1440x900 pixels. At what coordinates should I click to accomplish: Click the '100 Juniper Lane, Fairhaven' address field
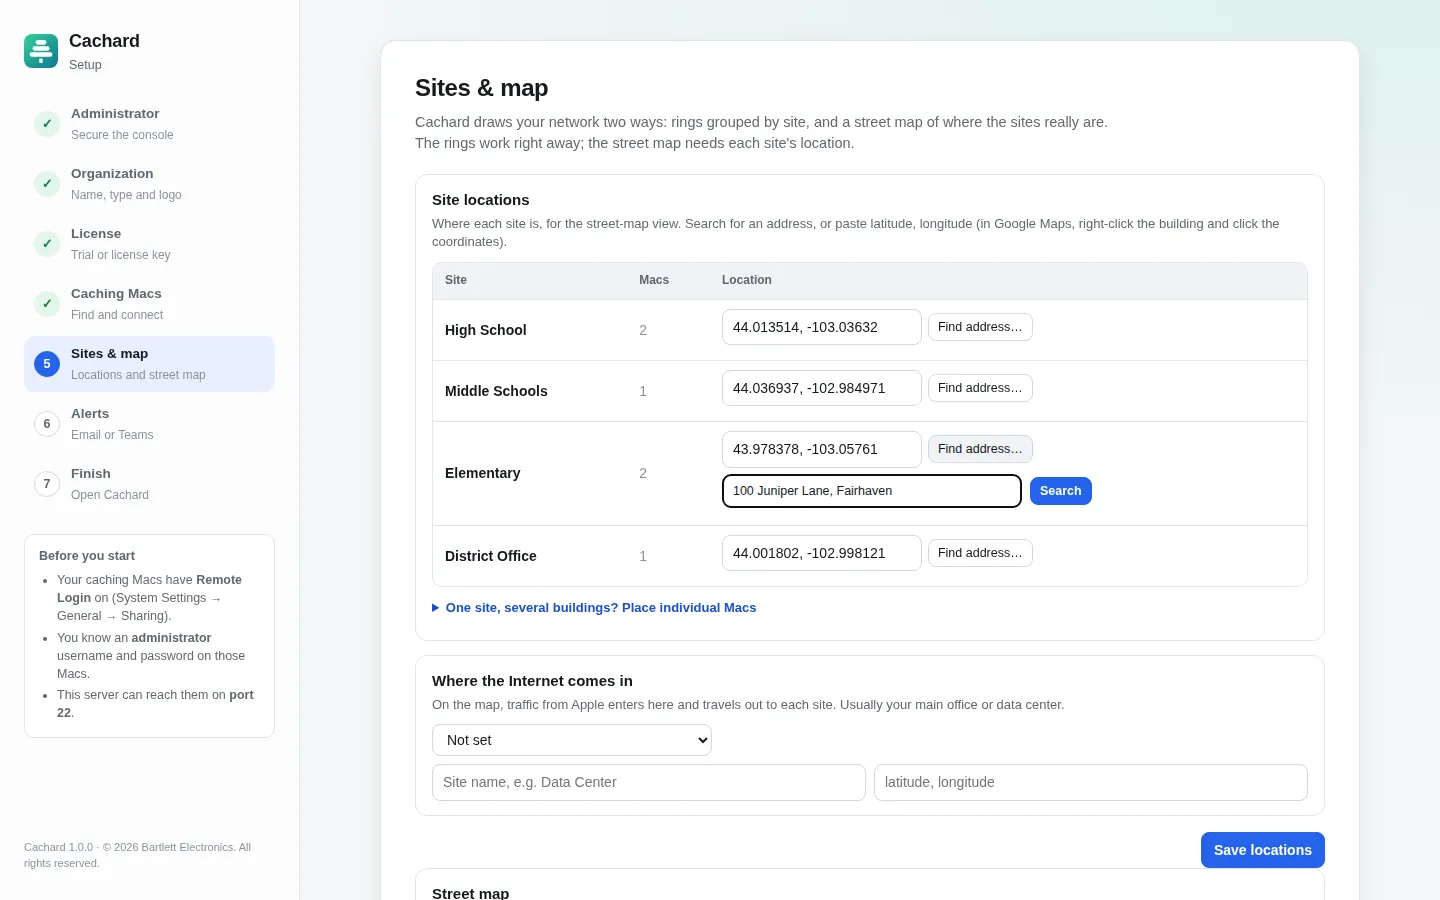(872, 491)
